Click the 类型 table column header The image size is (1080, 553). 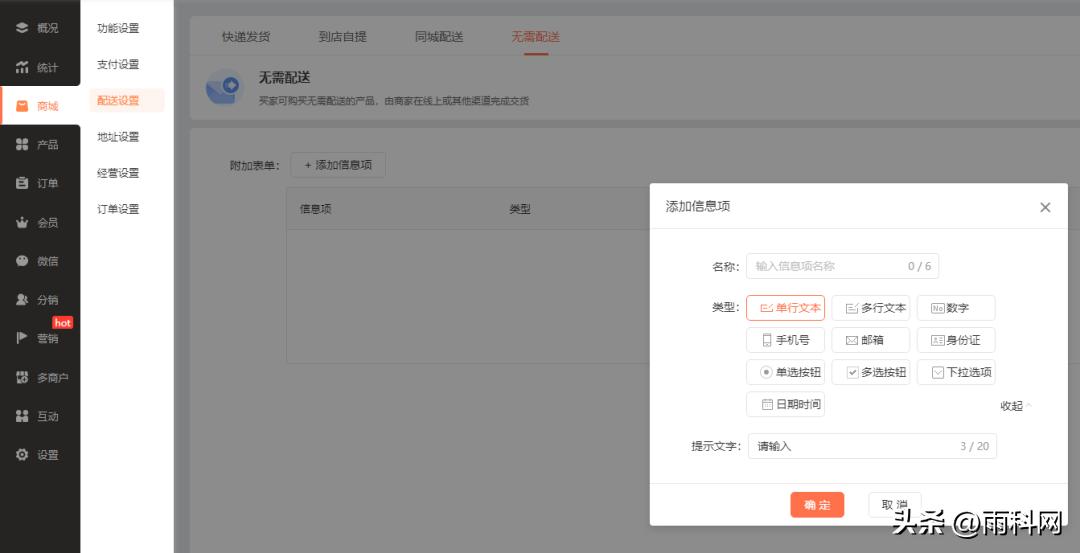pos(519,209)
